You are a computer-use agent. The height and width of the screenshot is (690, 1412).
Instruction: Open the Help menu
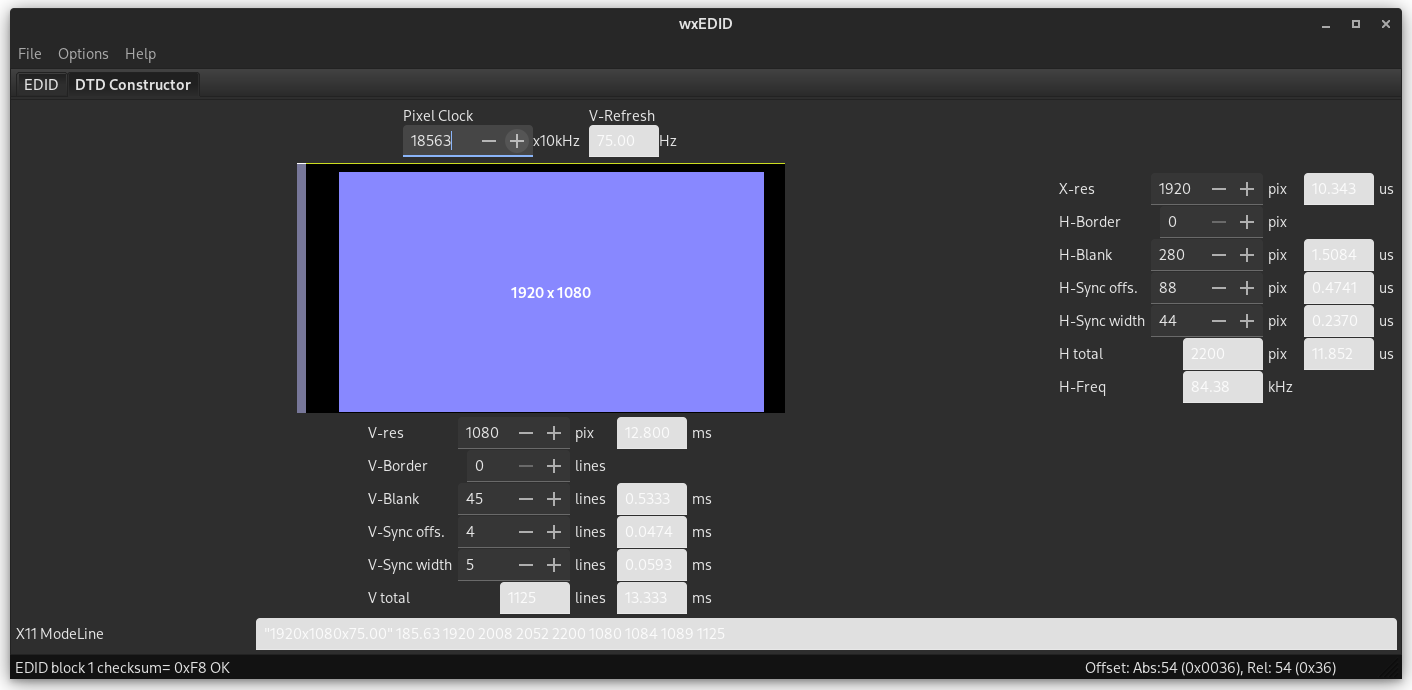coord(140,54)
